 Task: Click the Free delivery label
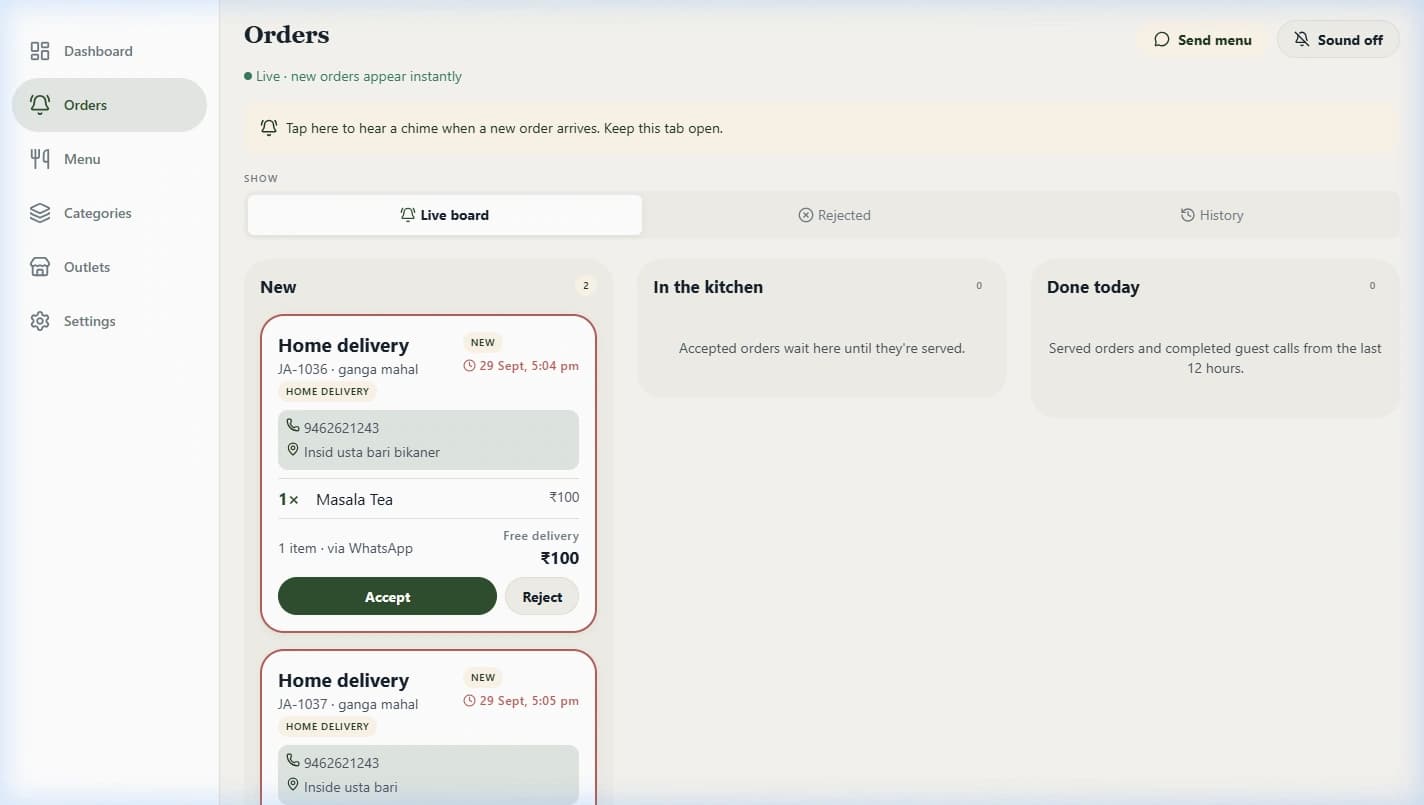pos(541,536)
